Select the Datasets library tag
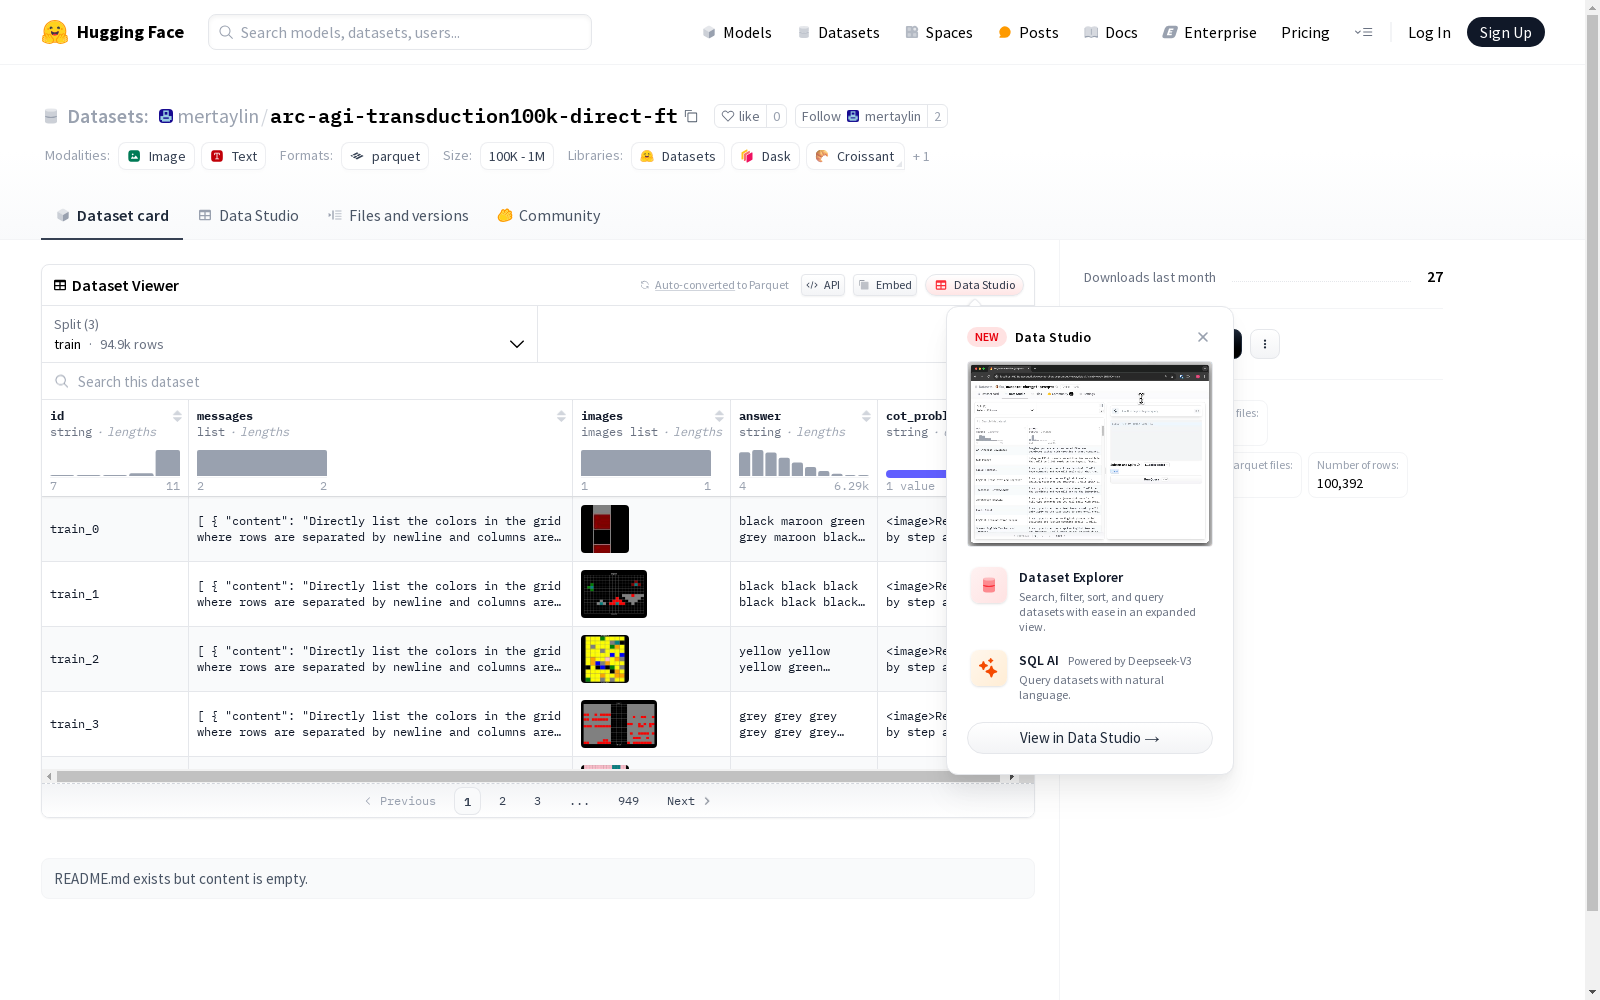The width and height of the screenshot is (1600, 1000). point(678,156)
